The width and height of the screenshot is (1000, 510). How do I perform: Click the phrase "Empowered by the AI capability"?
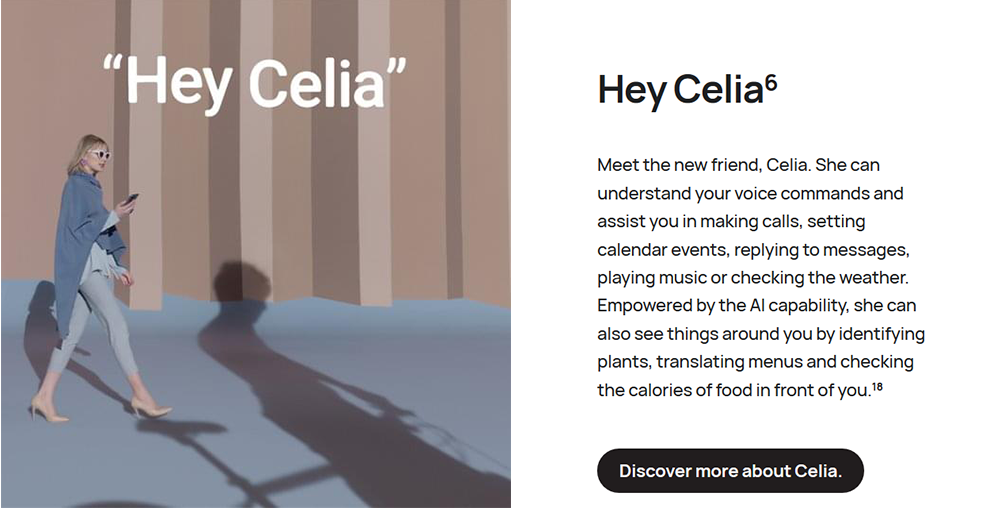pyautogui.click(x=721, y=305)
